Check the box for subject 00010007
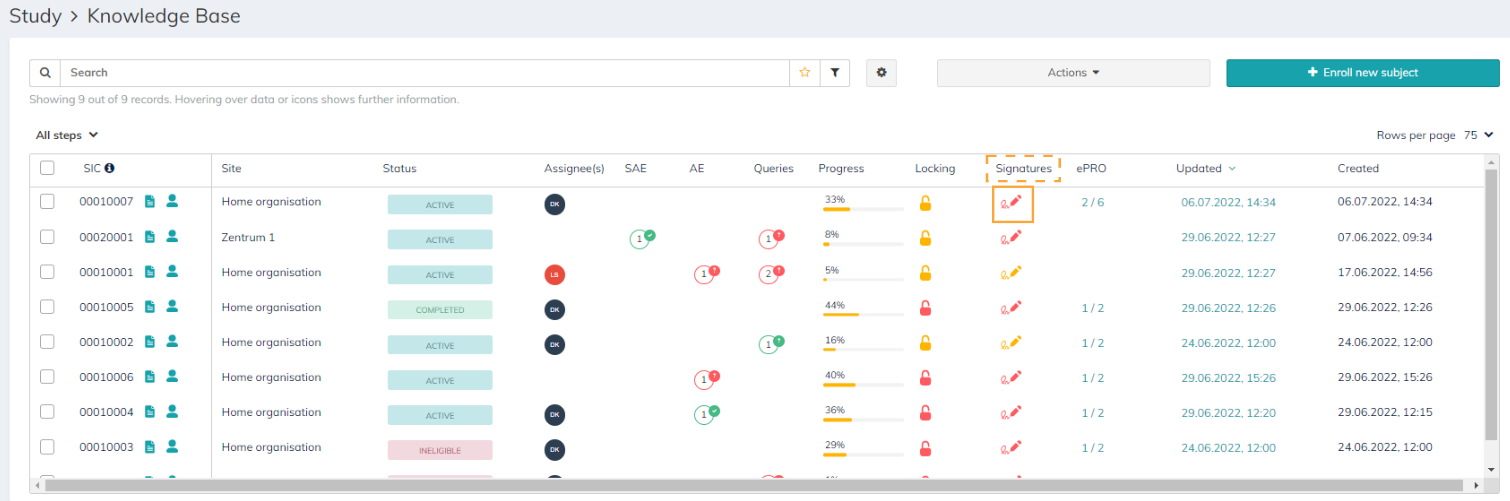 (x=47, y=202)
